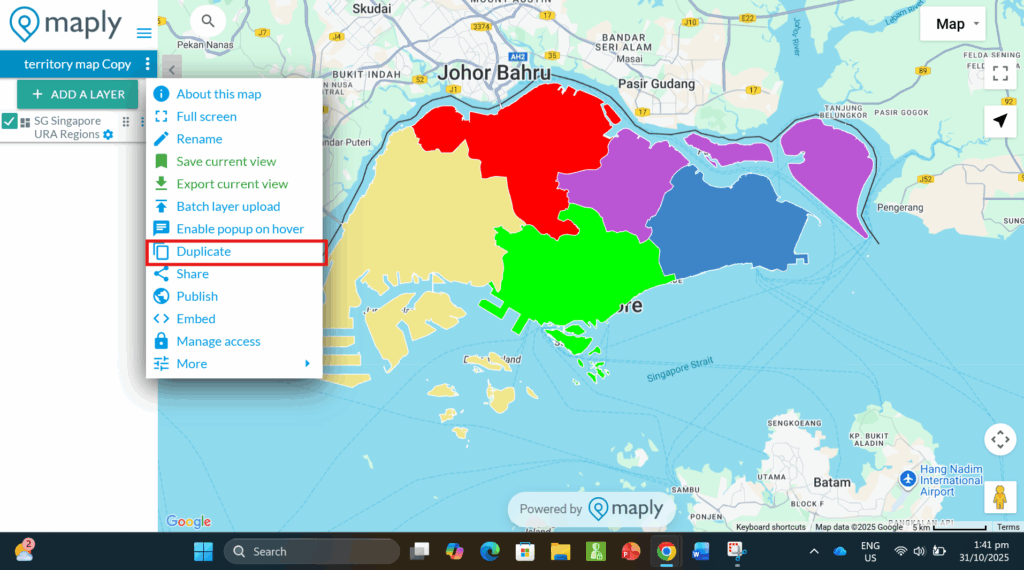Expand the More submenu
Screen dimensions: 1024x570
point(235,364)
